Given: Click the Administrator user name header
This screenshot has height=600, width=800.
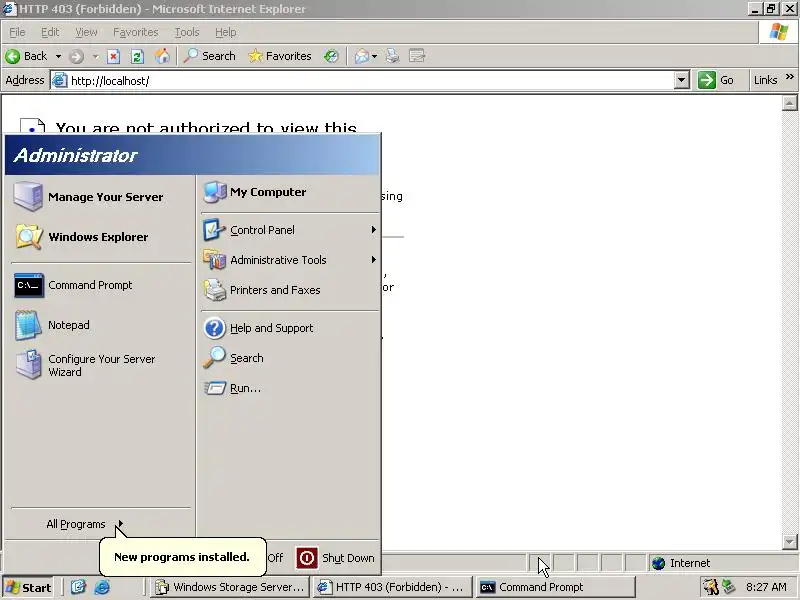Looking at the screenshot, I should (76, 155).
